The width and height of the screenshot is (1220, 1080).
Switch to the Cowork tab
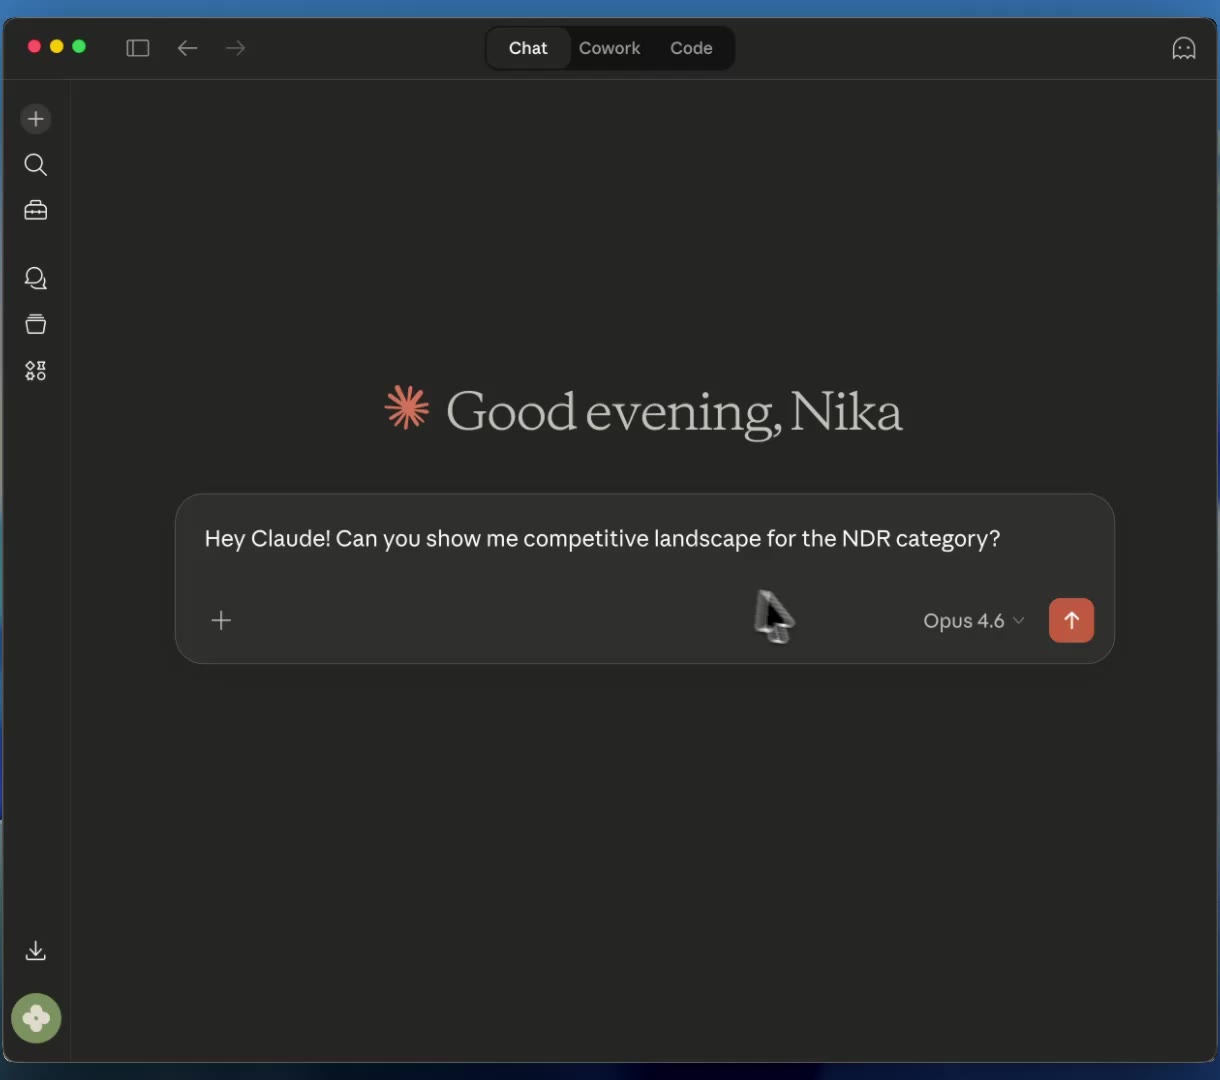609,48
